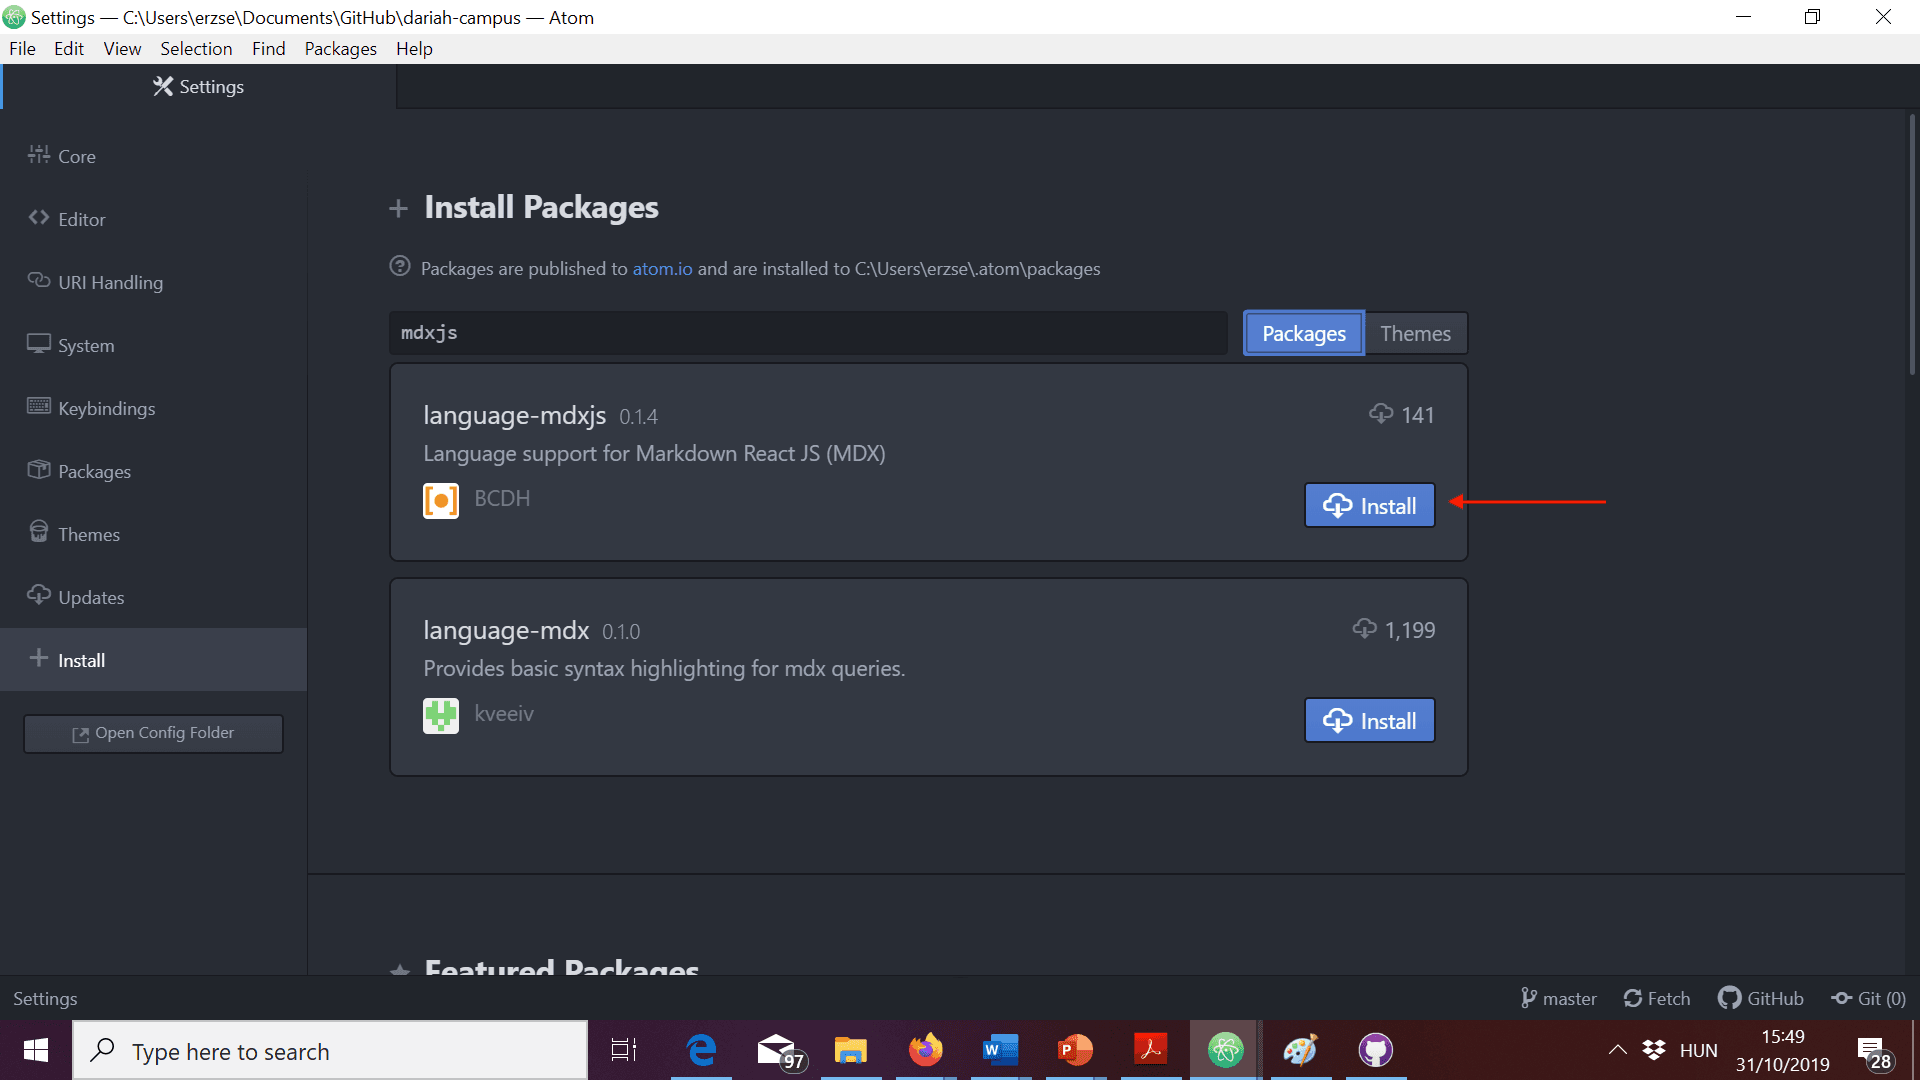Follow the atom.io link
1920x1080 pixels.
coord(662,268)
